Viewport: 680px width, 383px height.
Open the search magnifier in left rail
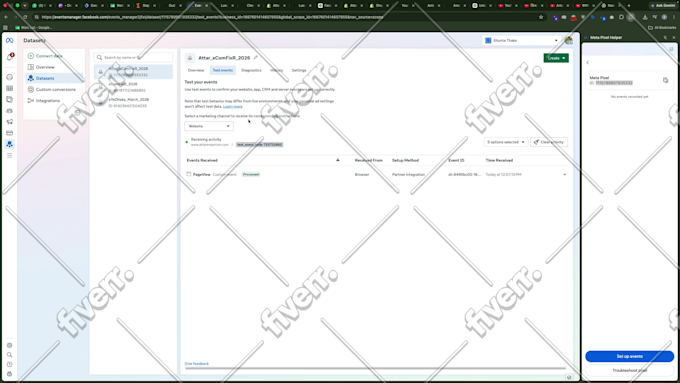[10, 355]
